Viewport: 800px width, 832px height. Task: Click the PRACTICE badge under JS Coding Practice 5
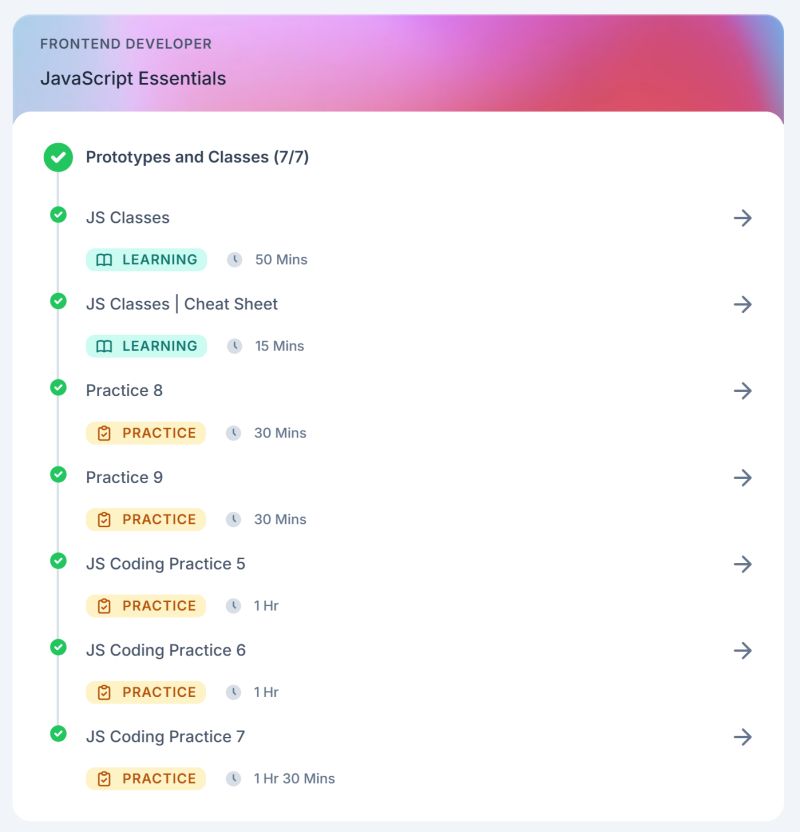tap(146, 605)
